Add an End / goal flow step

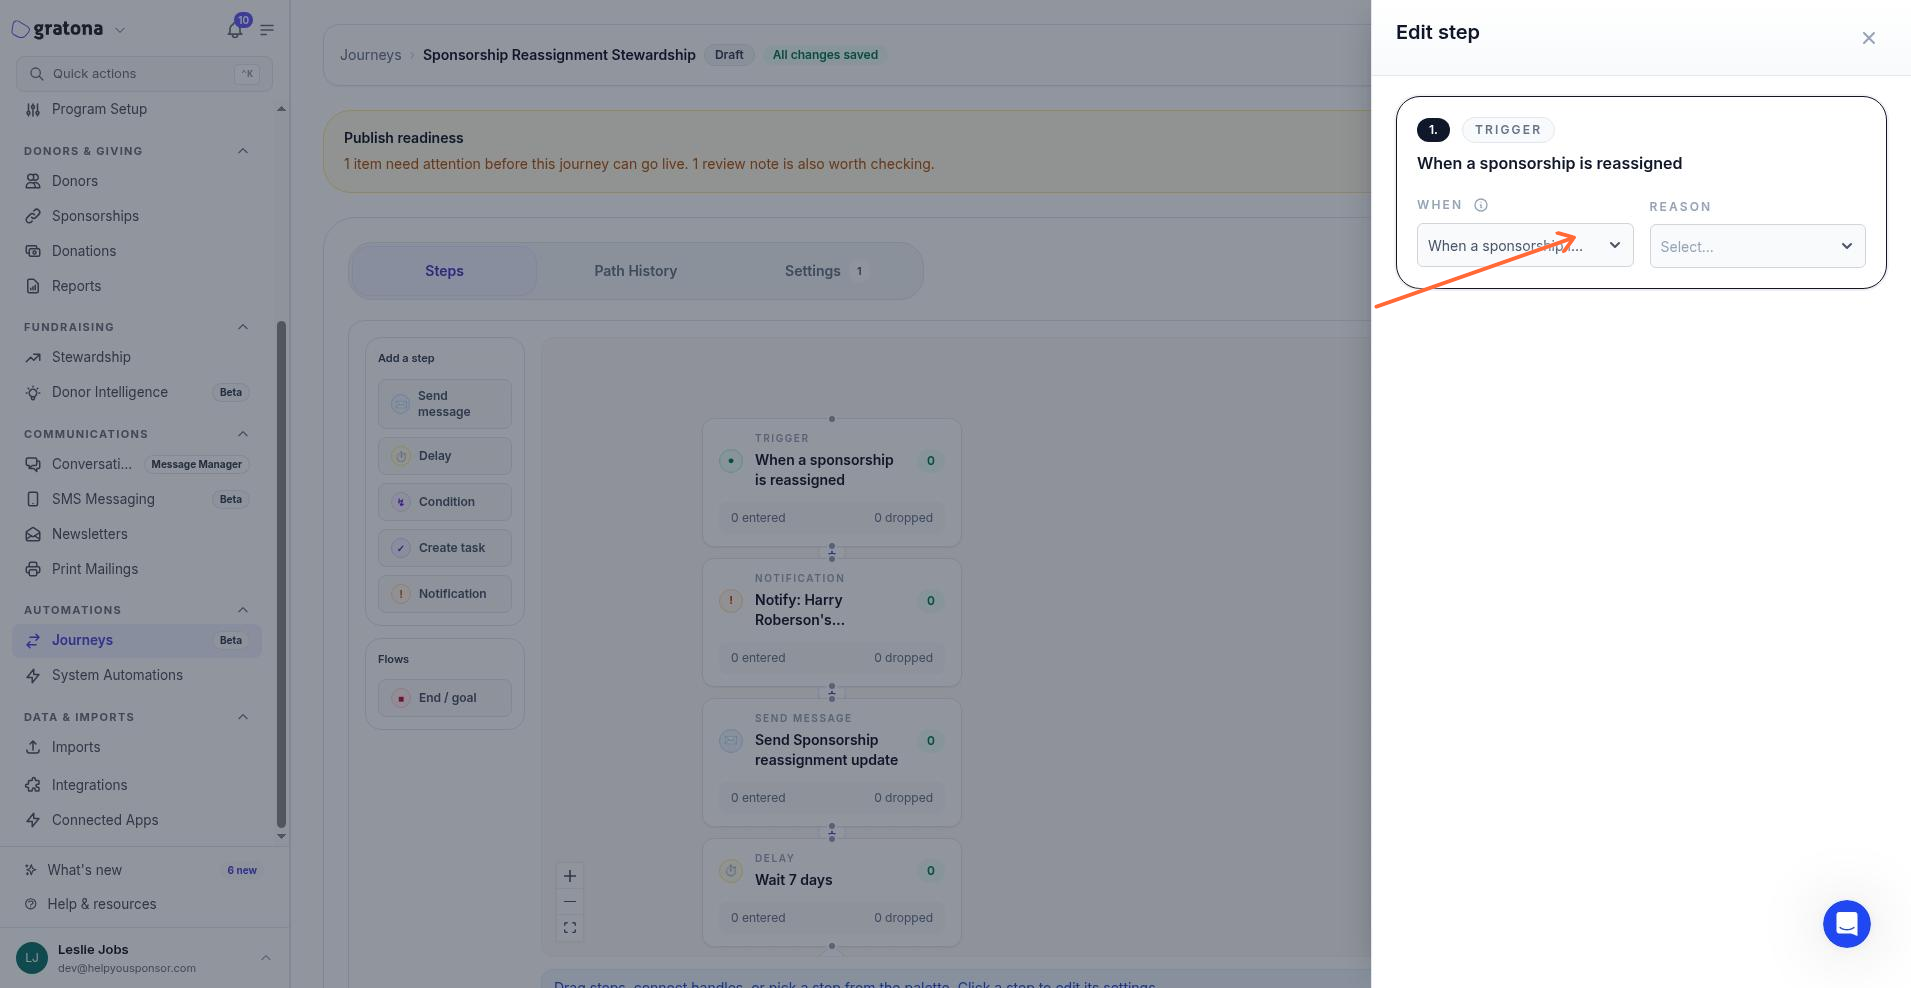point(445,698)
